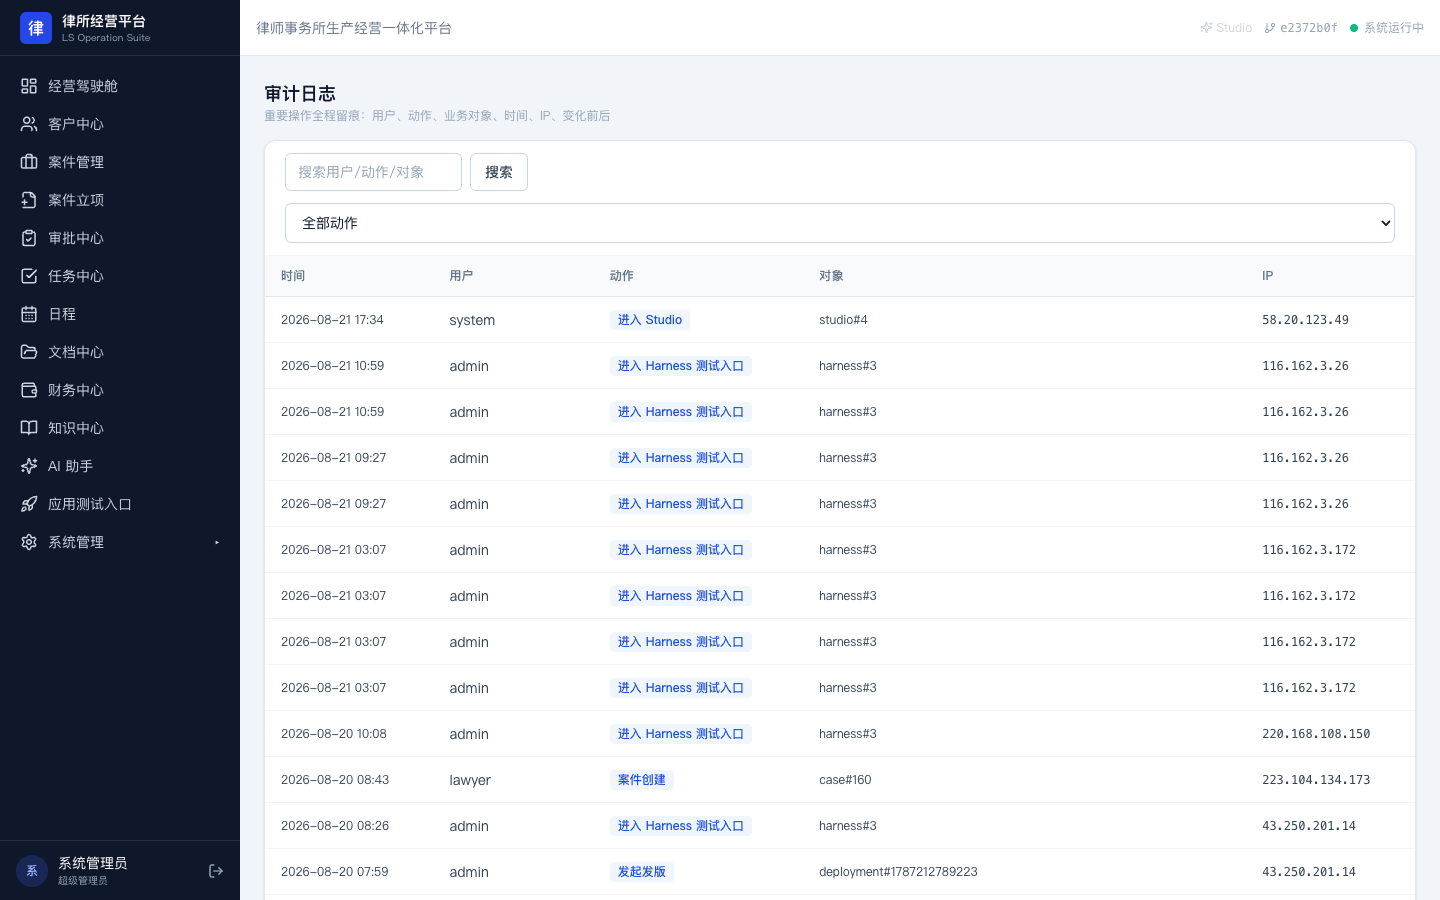Screen dimensions: 1440x900
Task: Click the system user cell
Action: coord(472,320)
